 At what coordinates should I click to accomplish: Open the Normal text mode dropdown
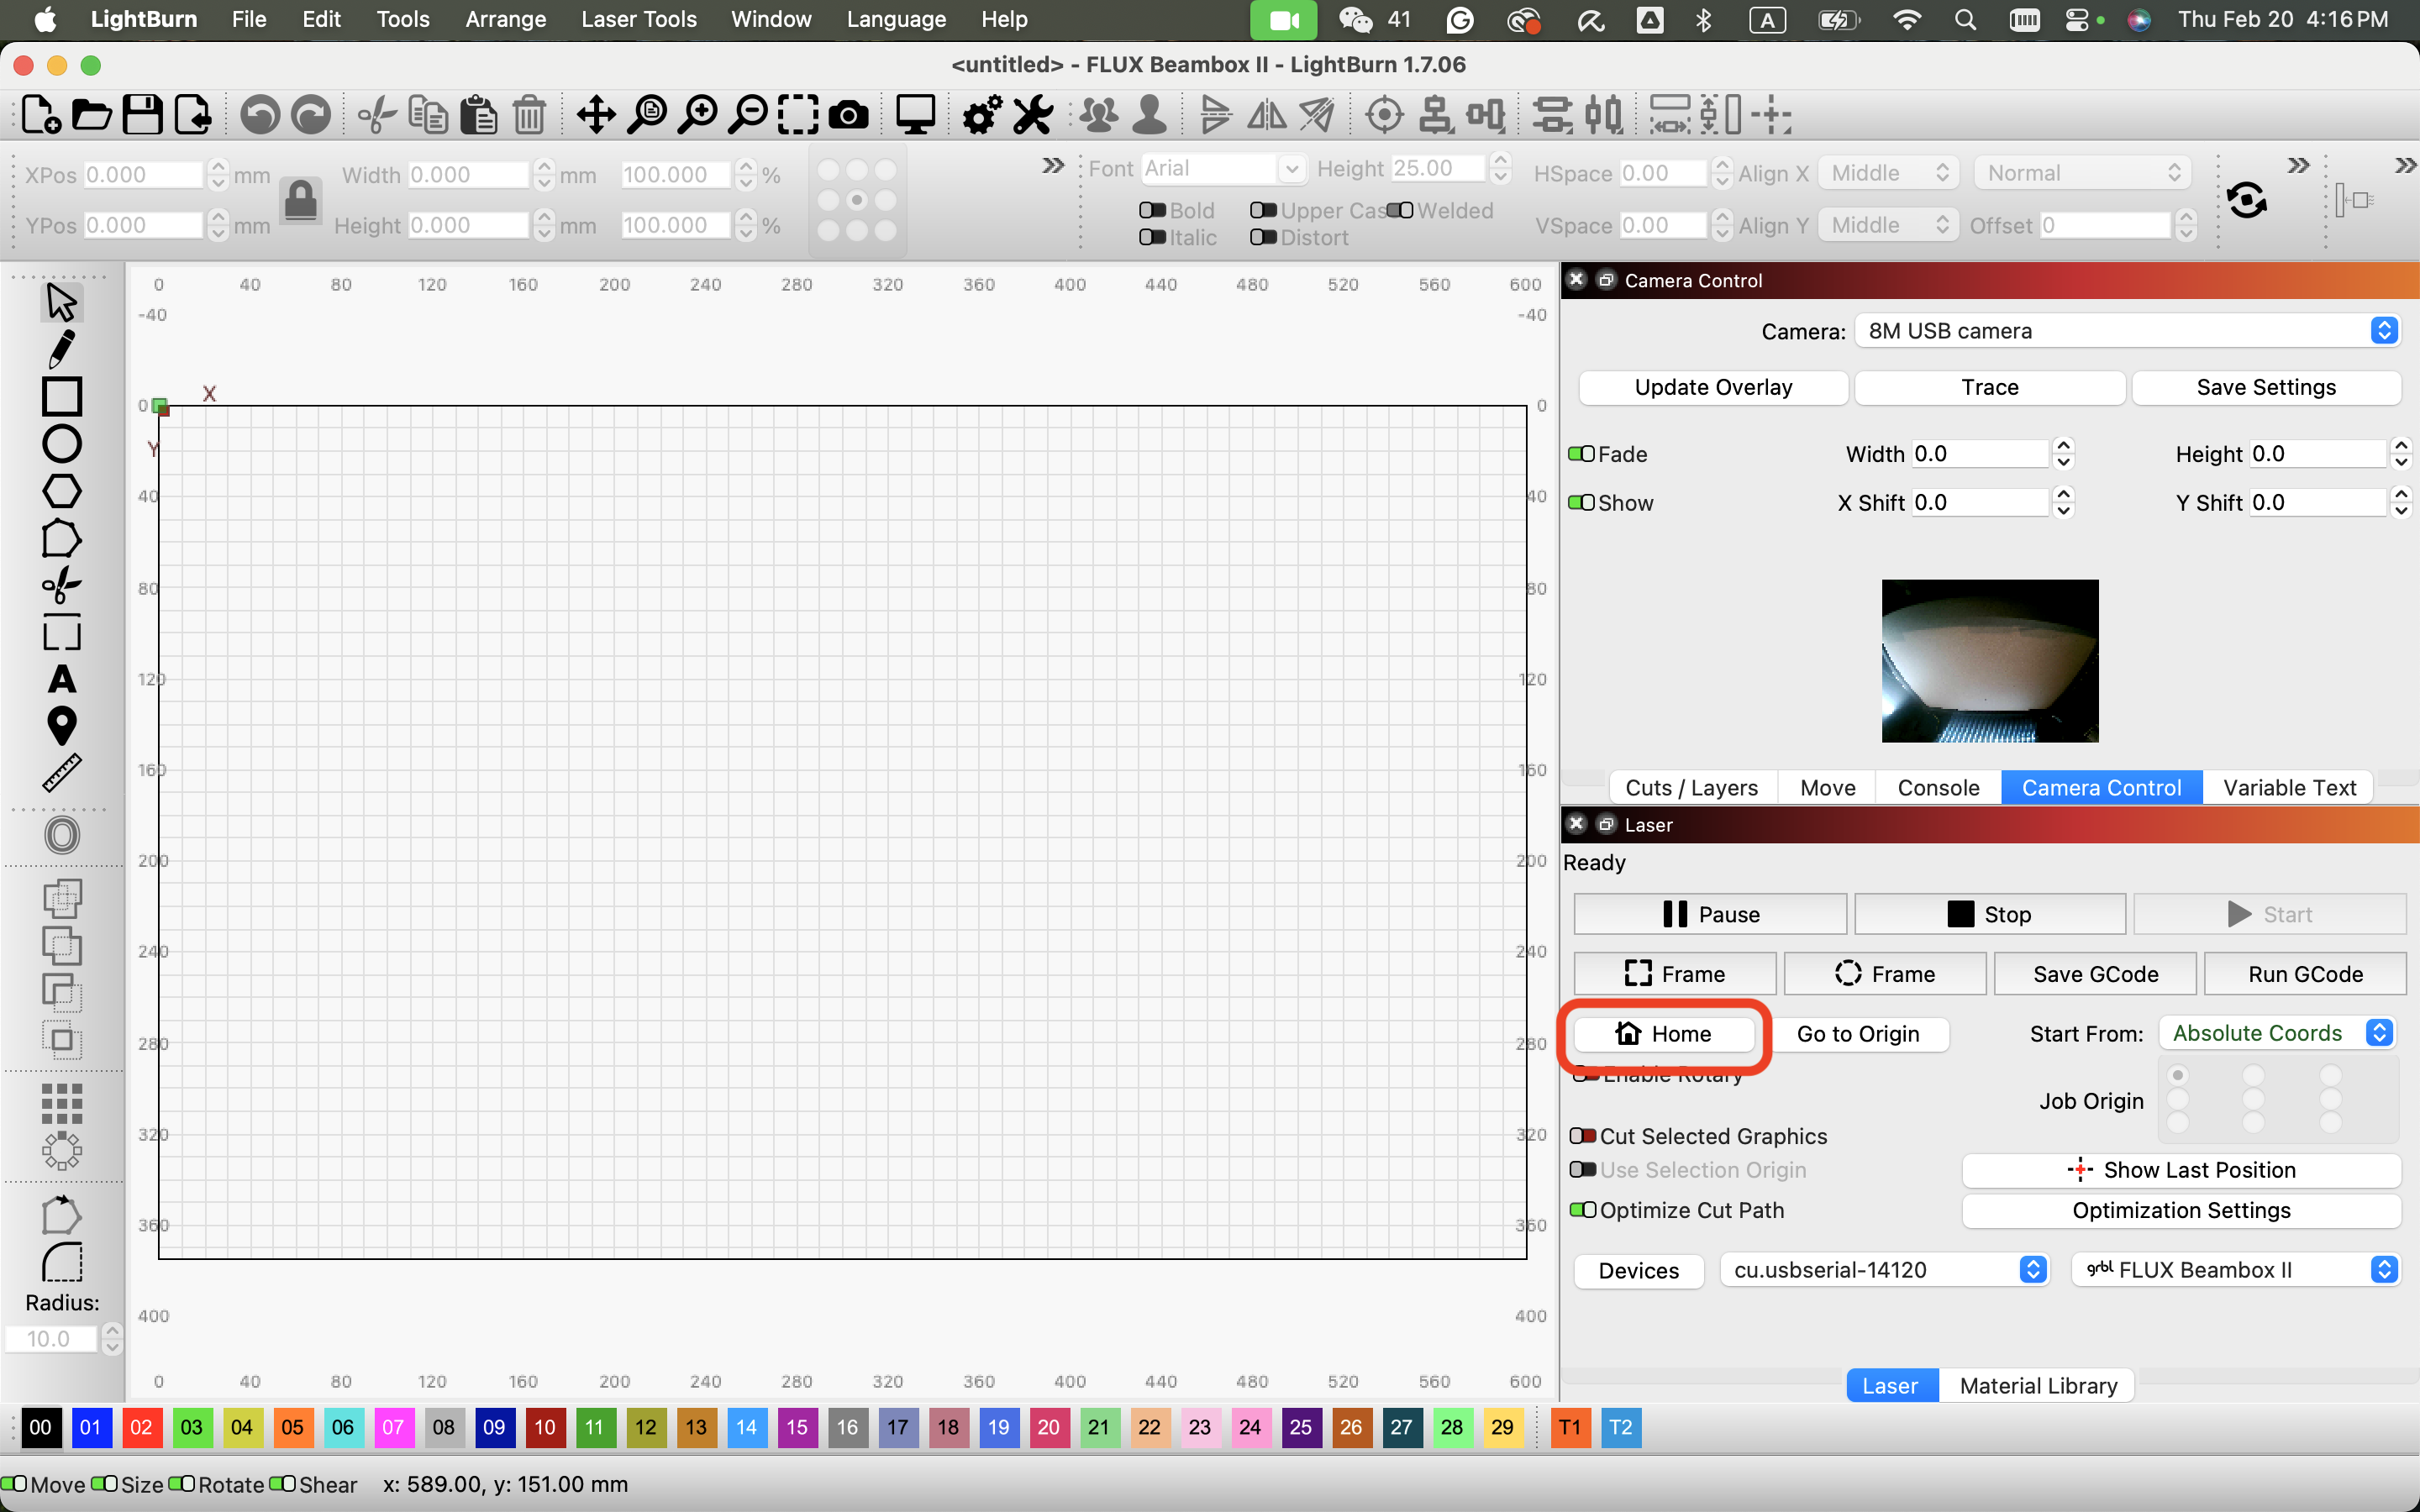pyautogui.click(x=2083, y=173)
